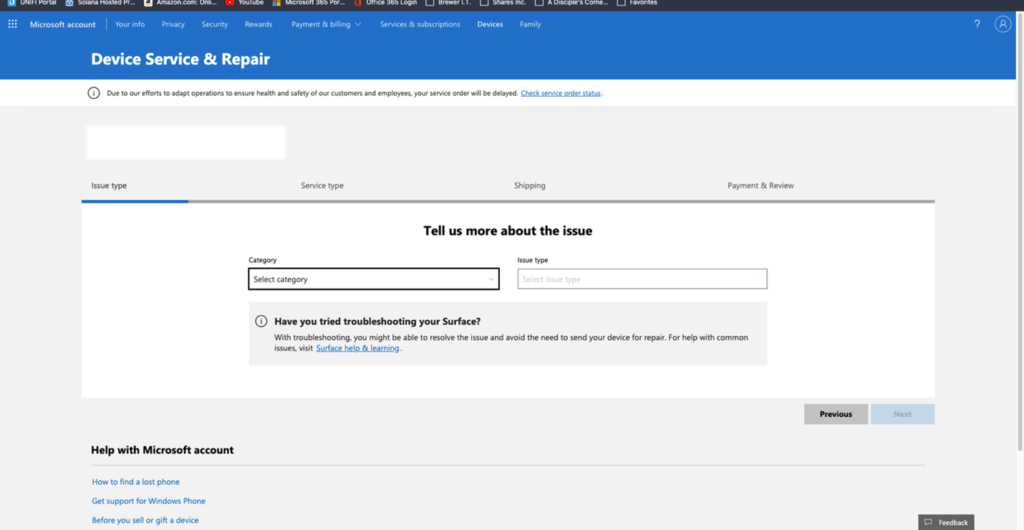Open the Security tab
The width and height of the screenshot is (1024, 530).
(215, 24)
